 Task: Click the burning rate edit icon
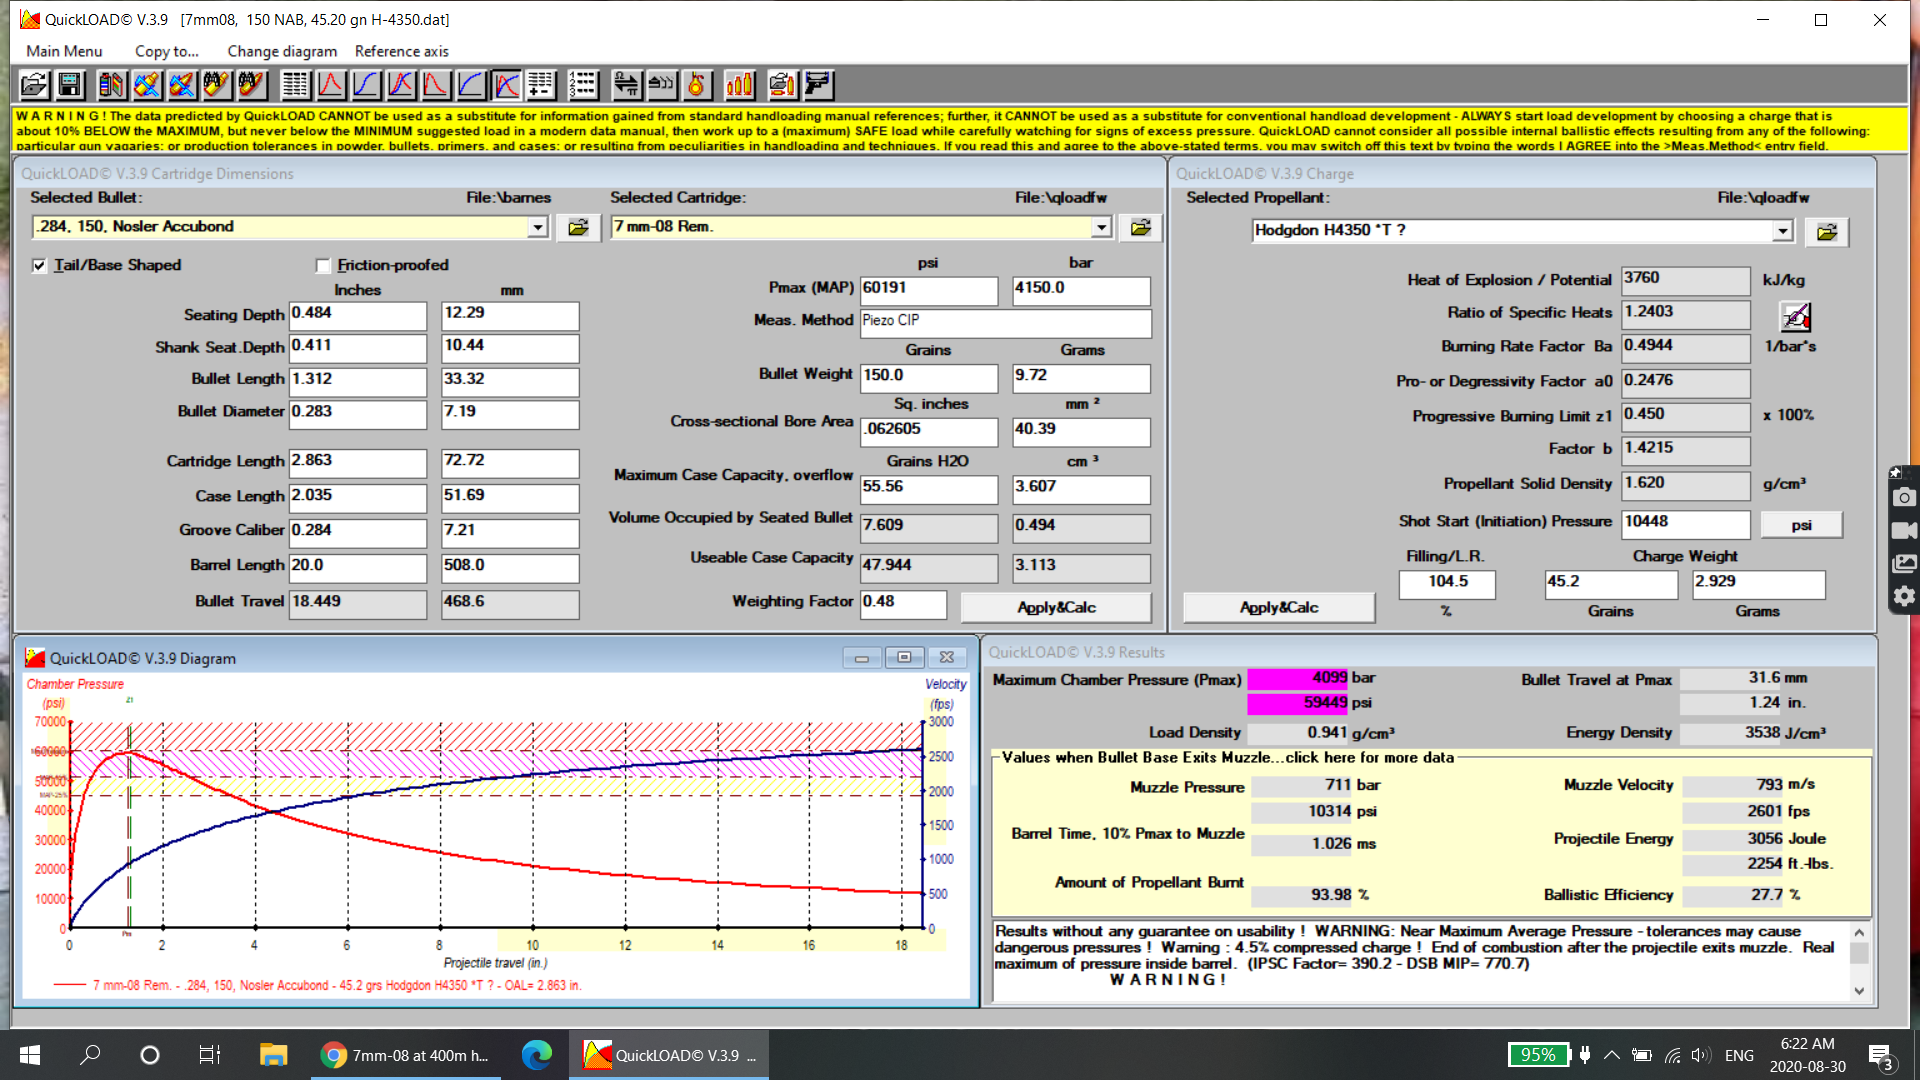point(1795,317)
